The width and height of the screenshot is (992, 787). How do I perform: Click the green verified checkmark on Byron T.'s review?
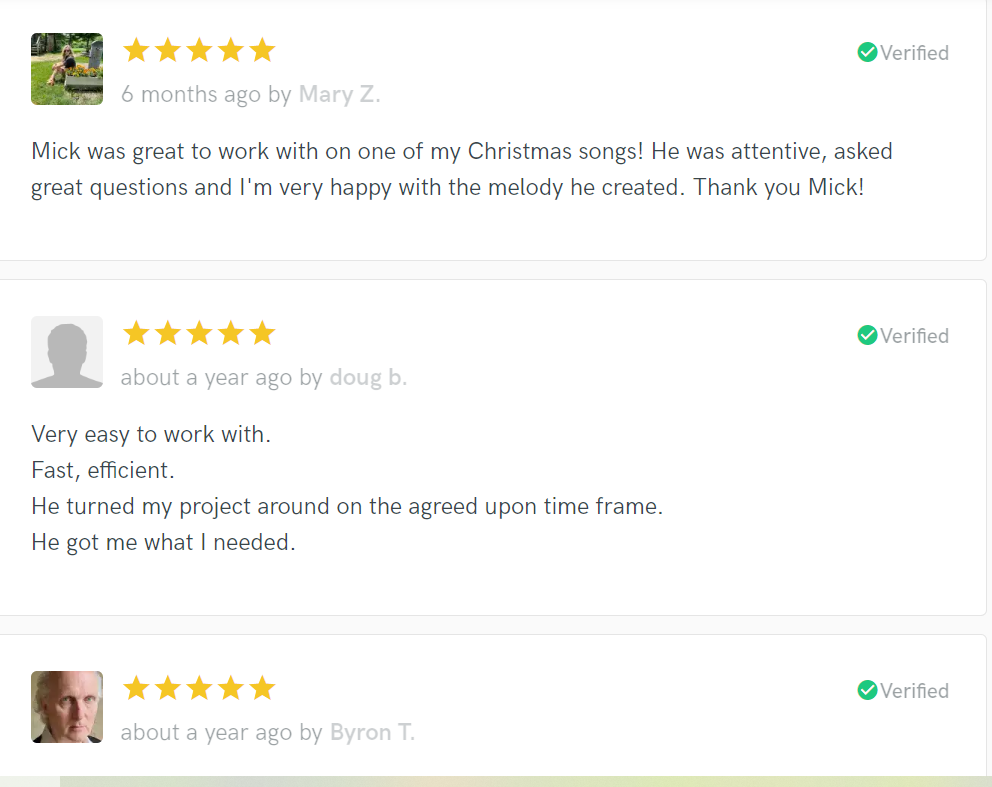pos(867,691)
